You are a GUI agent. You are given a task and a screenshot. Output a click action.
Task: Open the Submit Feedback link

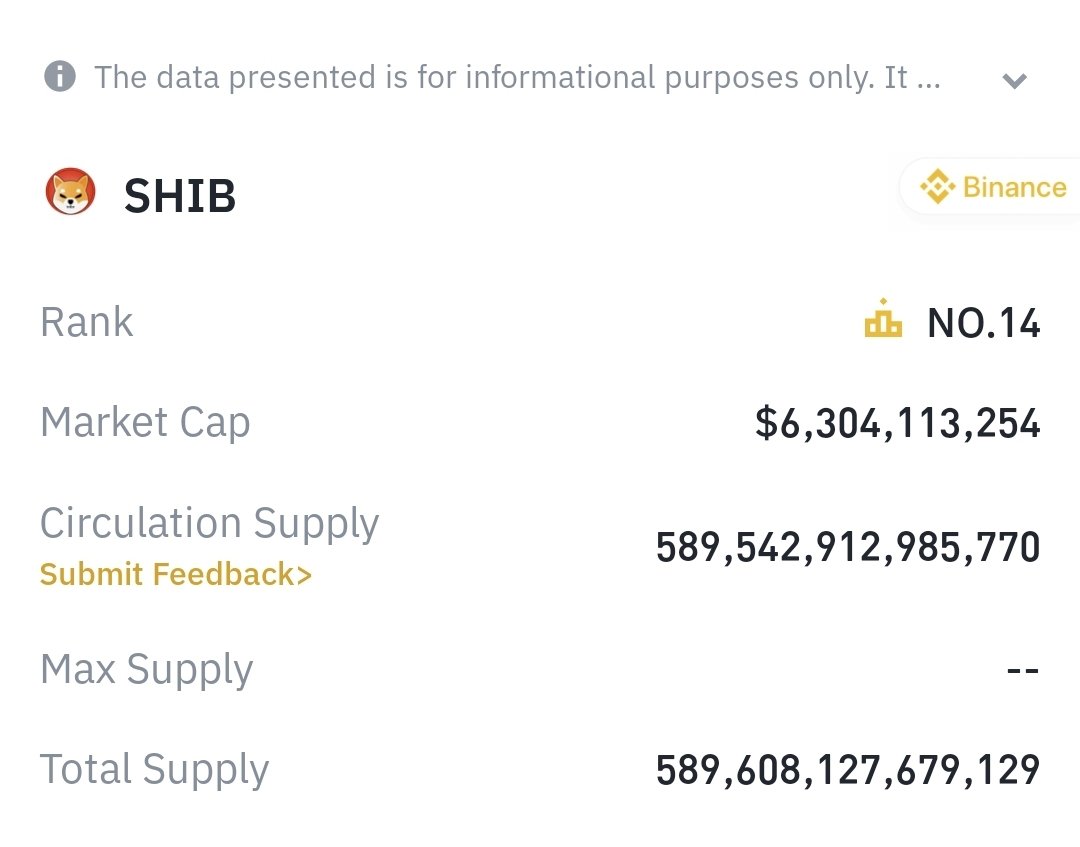tap(176, 574)
